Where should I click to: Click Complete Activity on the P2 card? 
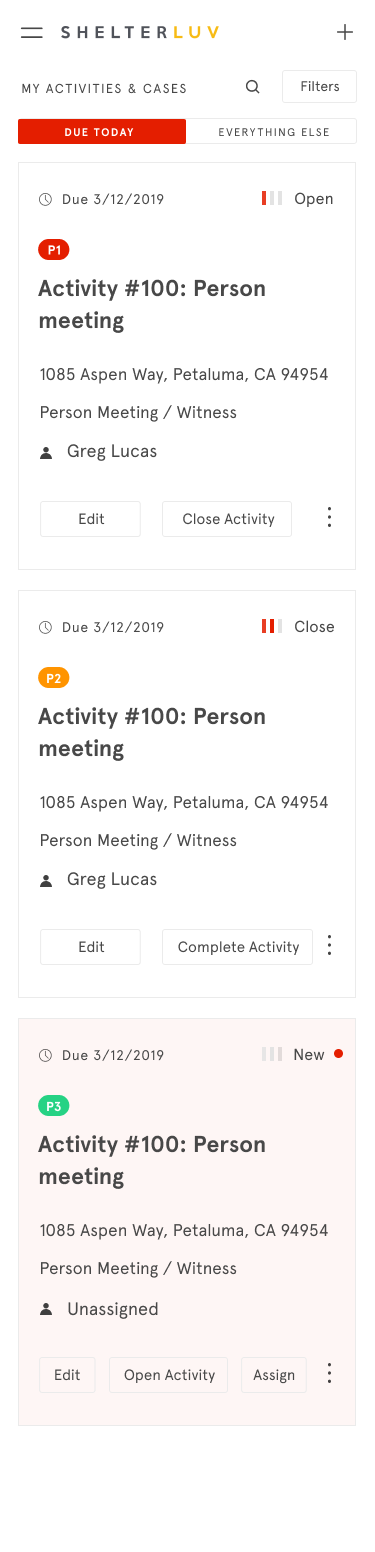(238, 947)
